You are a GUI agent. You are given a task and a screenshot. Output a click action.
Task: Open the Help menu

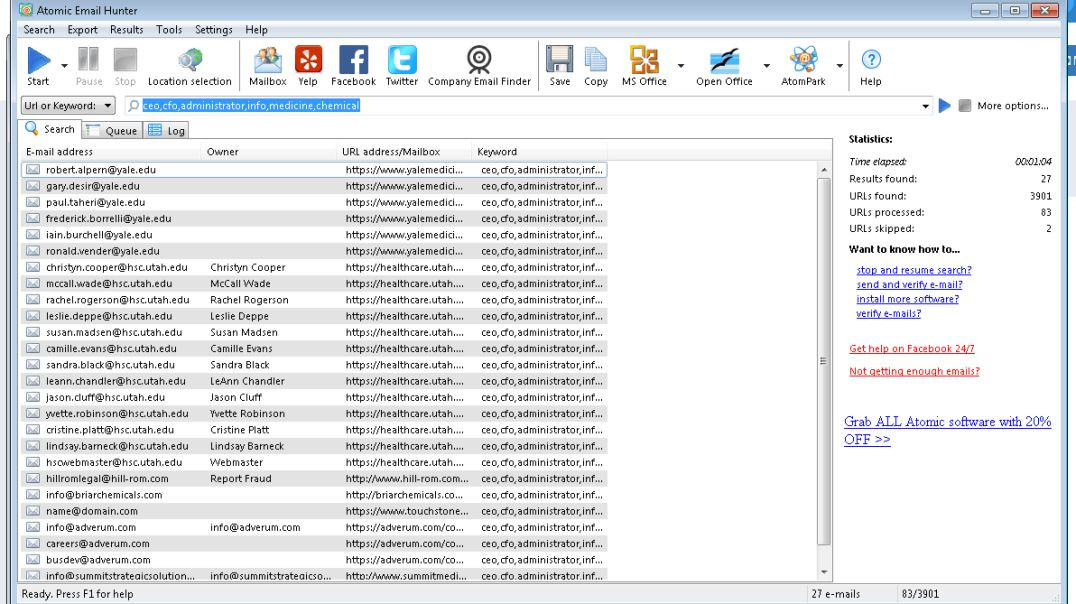point(257,30)
